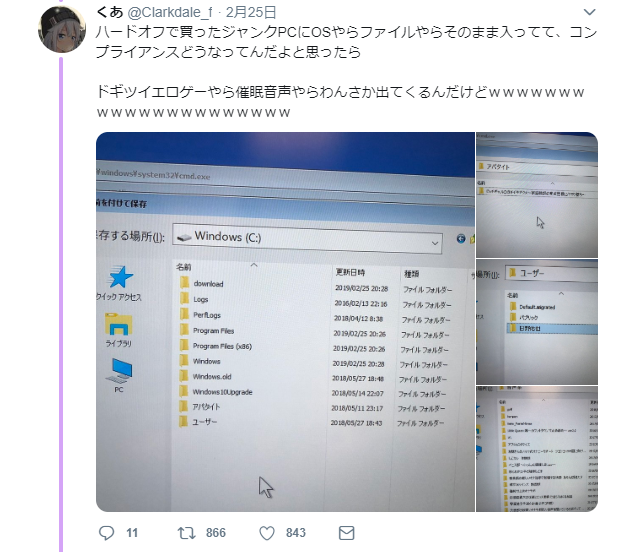Click the Windows (C:) dropdown in the photo
Viewport: 633px width, 552px height.
click(307, 238)
